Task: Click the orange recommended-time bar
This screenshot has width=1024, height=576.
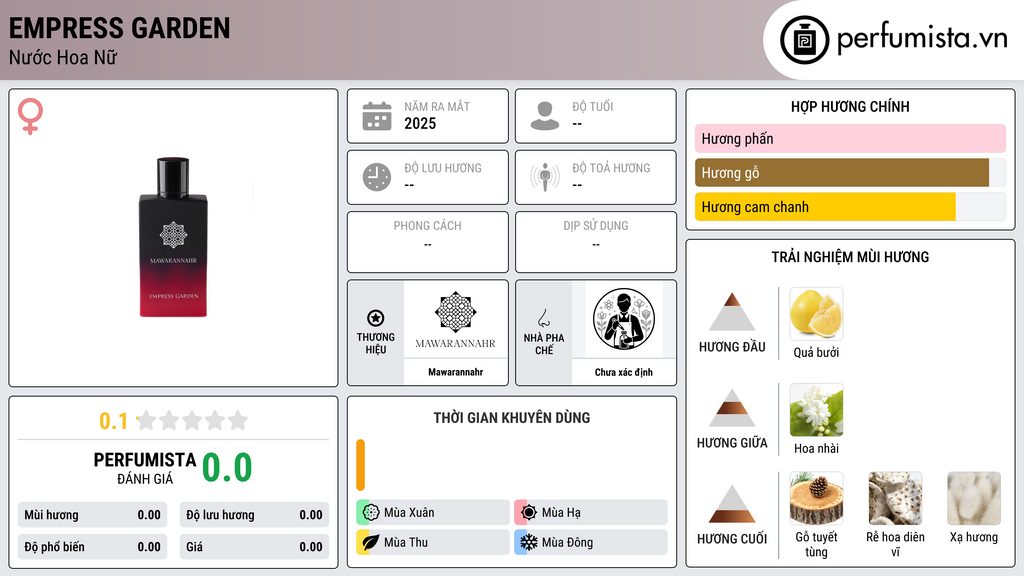Action: coord(360,464)
